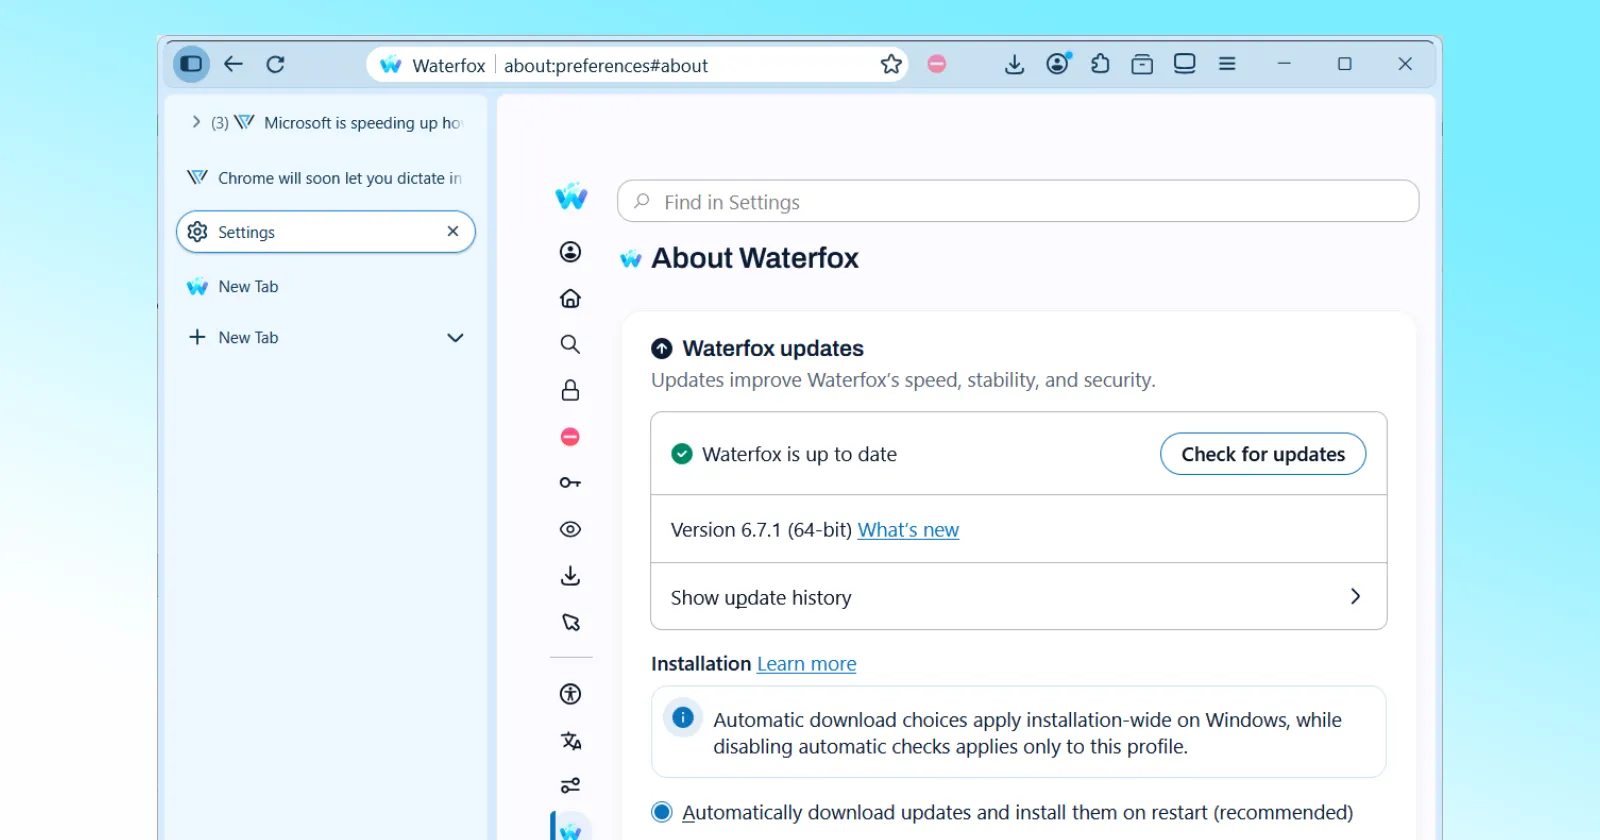Reload the current page

coord(276,64)
